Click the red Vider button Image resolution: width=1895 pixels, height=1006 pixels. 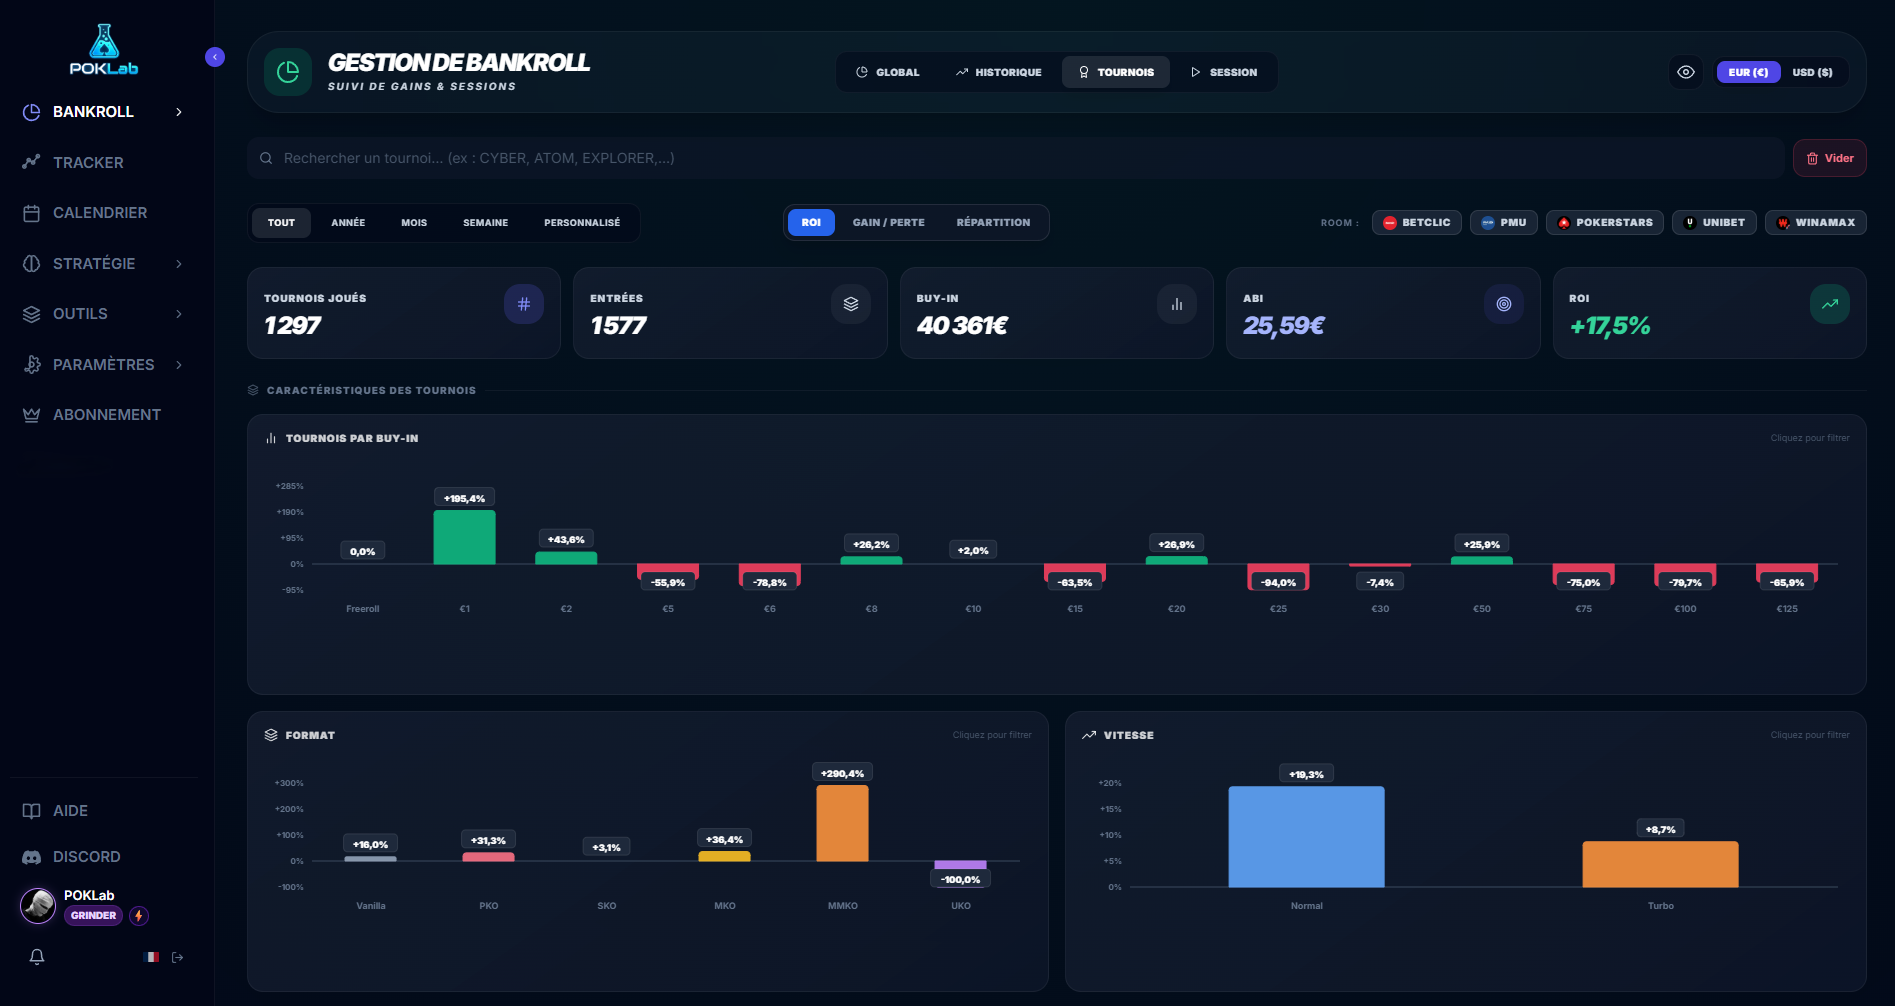coord(1830,158)
